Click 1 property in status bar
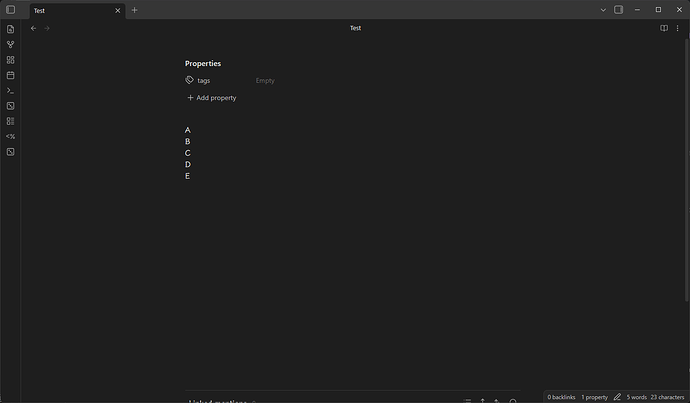This screenshot has width=690, height=403. pos(595,397)
